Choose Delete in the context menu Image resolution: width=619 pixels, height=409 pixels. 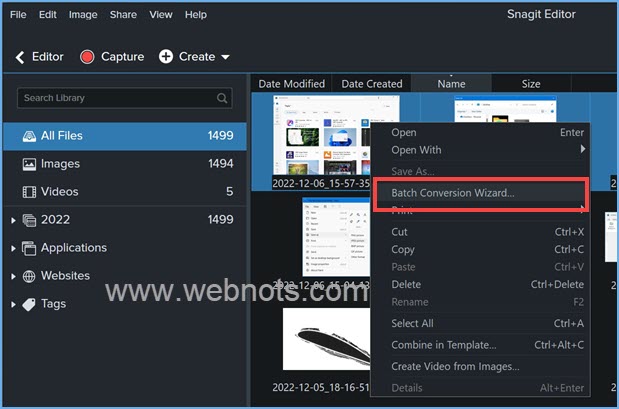[x=480, y=285]
